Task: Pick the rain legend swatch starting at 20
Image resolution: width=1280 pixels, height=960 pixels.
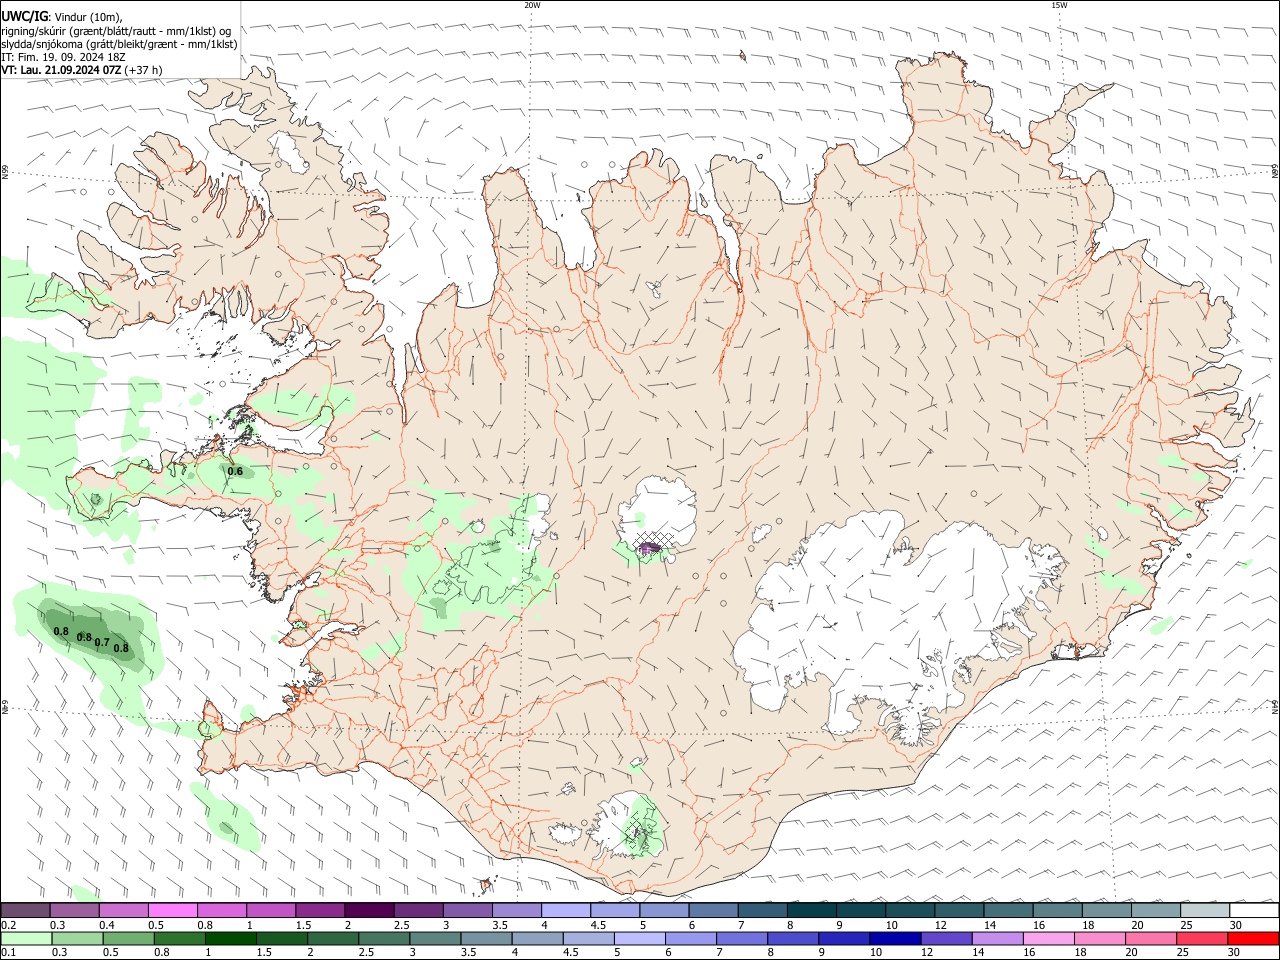Action: [1151, 938]
